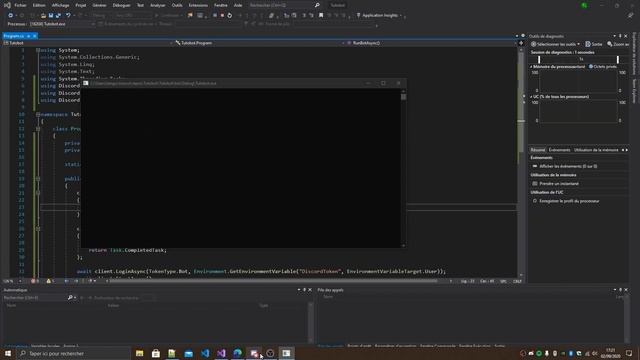
Task: Click the diagnostics session timeline ruler
Action: pos(579,59)
